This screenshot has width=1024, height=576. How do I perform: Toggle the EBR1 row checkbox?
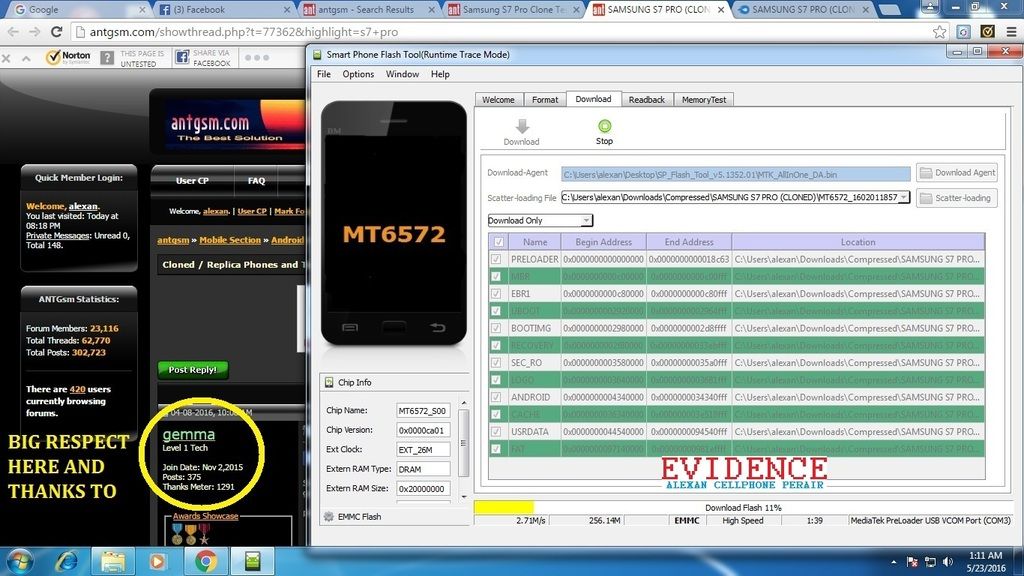(496, 294)
